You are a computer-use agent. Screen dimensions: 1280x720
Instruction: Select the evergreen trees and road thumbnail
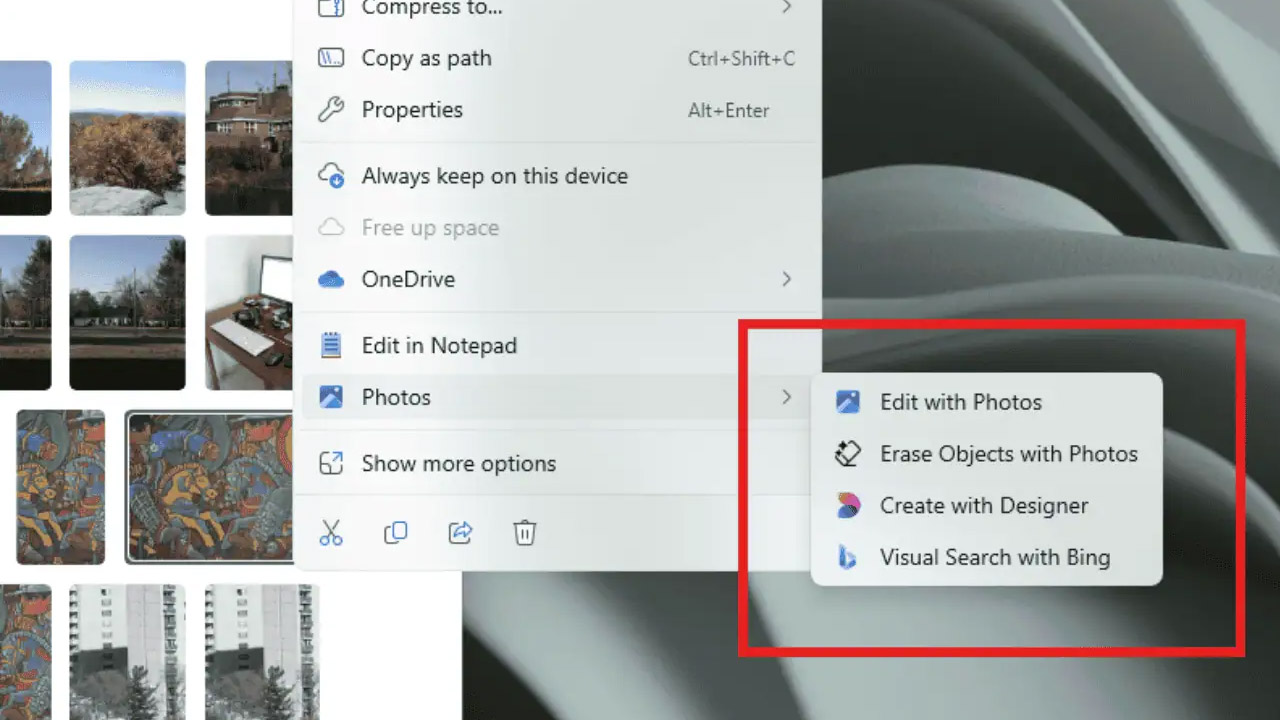tap(127, 312)
